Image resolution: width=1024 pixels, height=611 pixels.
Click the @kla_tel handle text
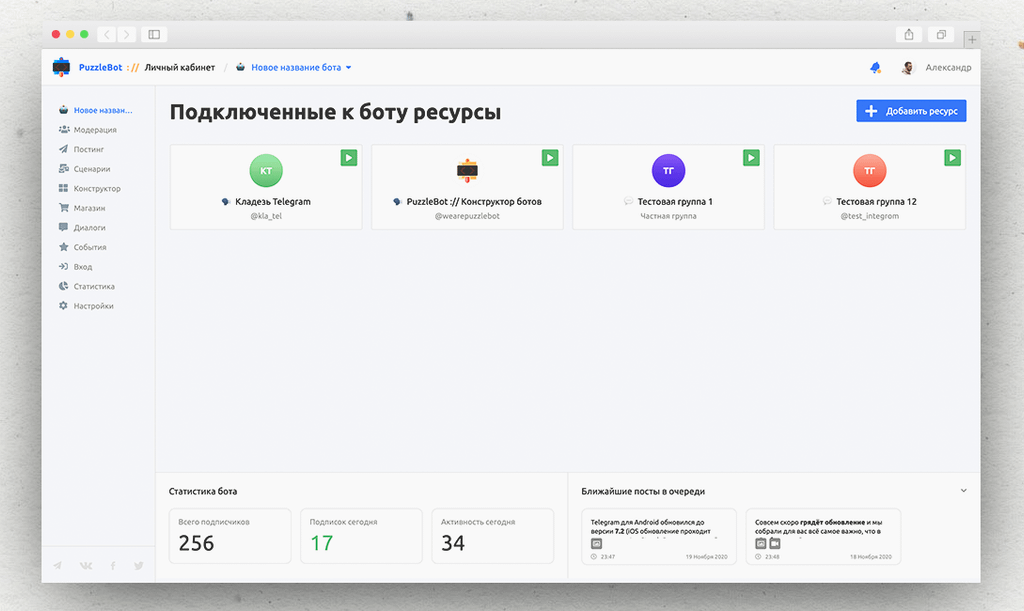(266, 216)
